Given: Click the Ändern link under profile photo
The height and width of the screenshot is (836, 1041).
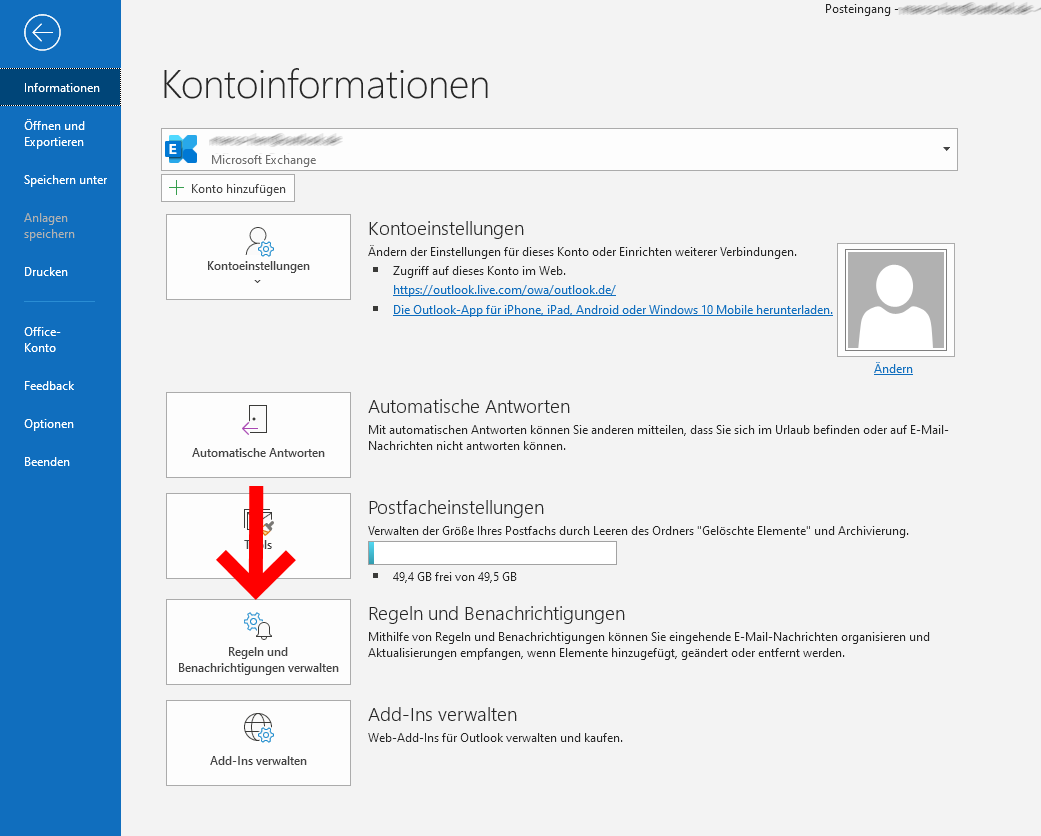Looking at the screenshot, I should pyautogui.click(x=893, y=369).
